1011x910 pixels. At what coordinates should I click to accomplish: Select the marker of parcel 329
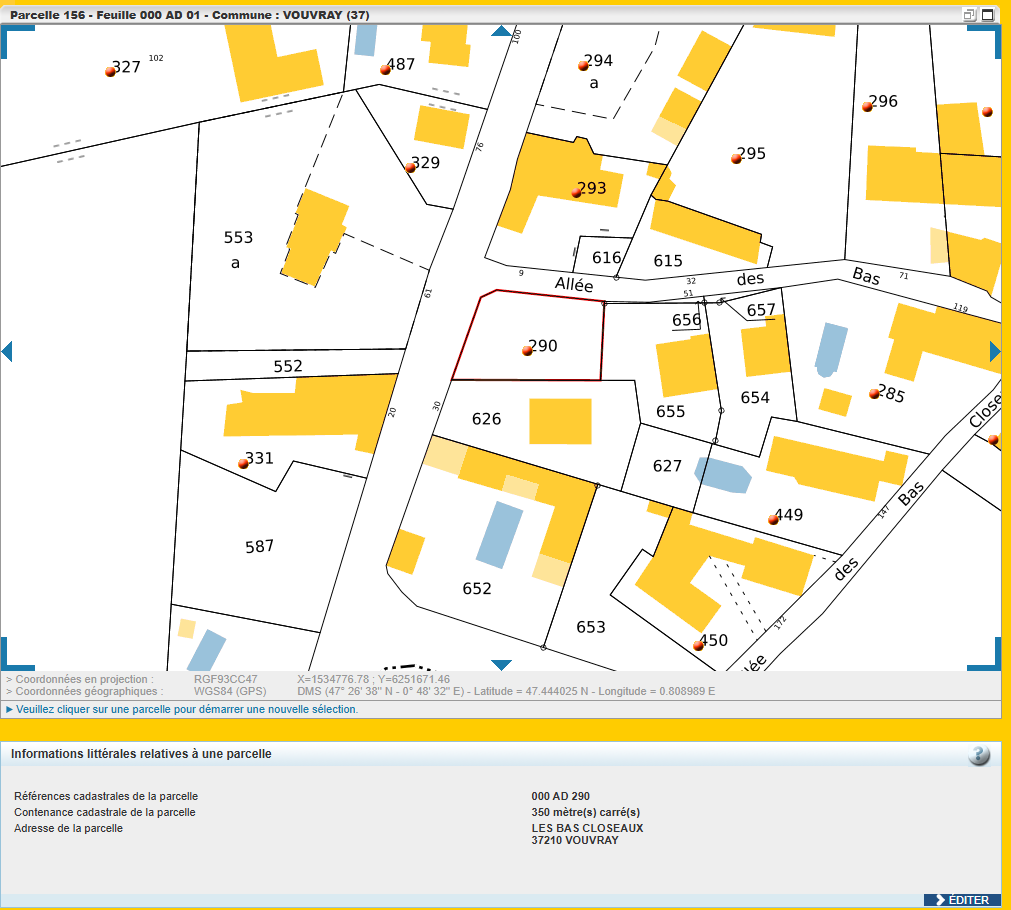coord(410,168)
